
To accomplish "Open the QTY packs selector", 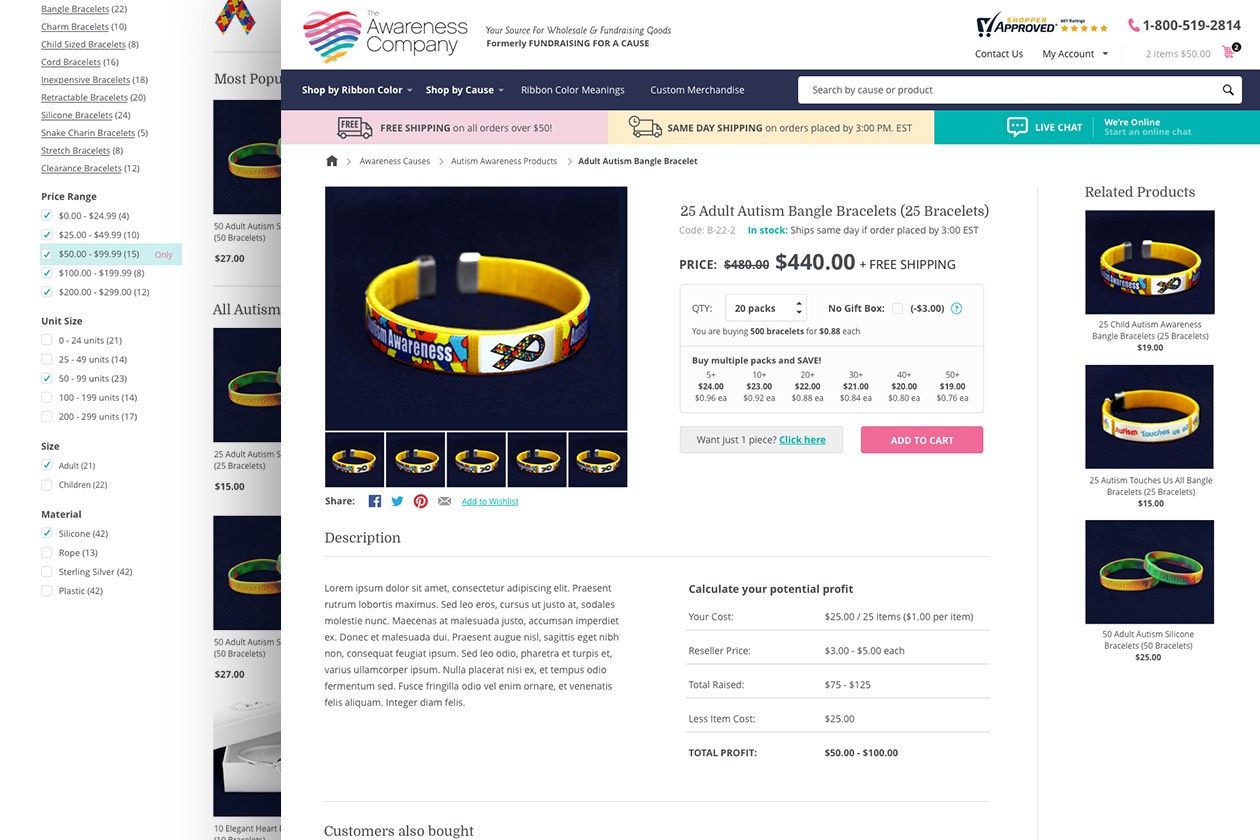I will [x=765, y=308].
